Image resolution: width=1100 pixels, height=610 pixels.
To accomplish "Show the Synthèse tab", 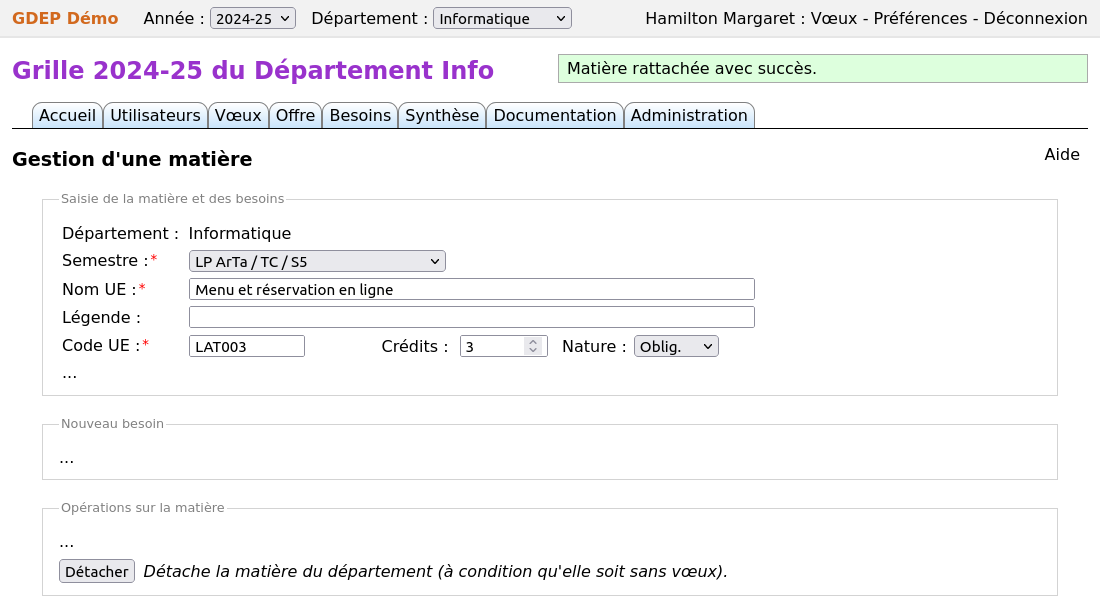I will [x=442, y=116].
